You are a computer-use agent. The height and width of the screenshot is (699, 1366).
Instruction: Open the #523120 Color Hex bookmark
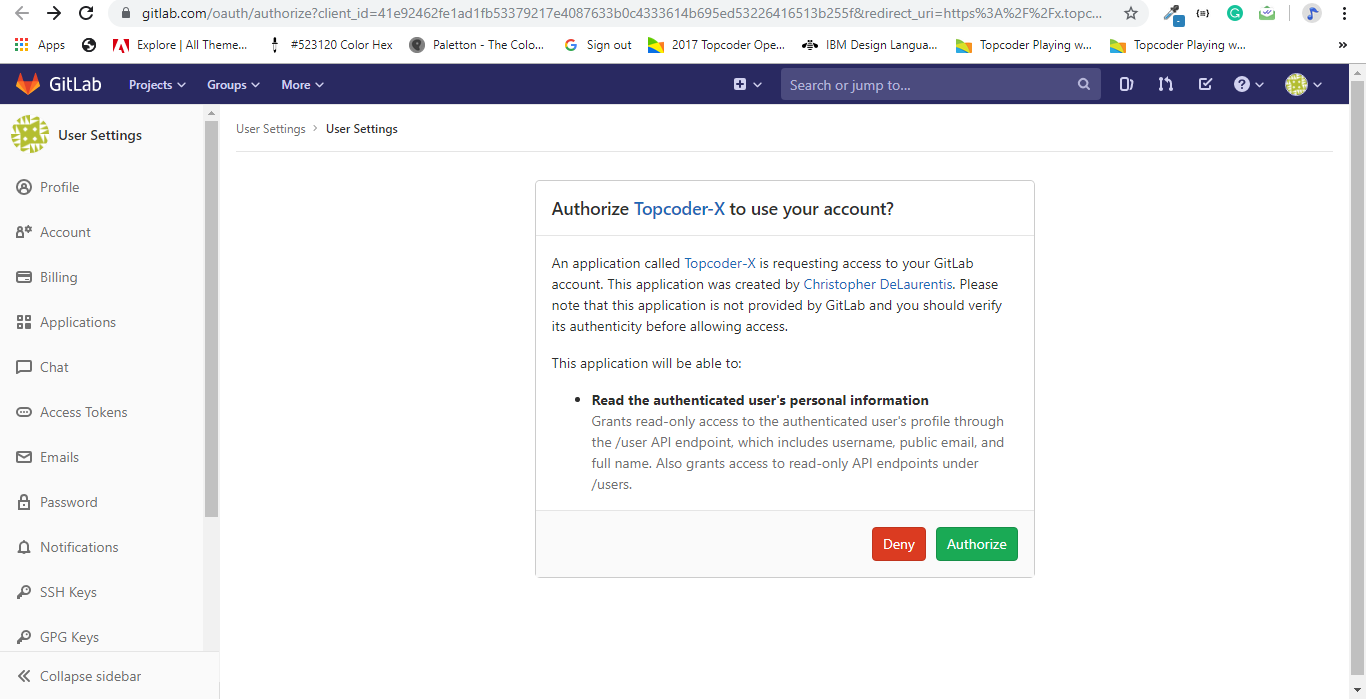pos(331,45)
